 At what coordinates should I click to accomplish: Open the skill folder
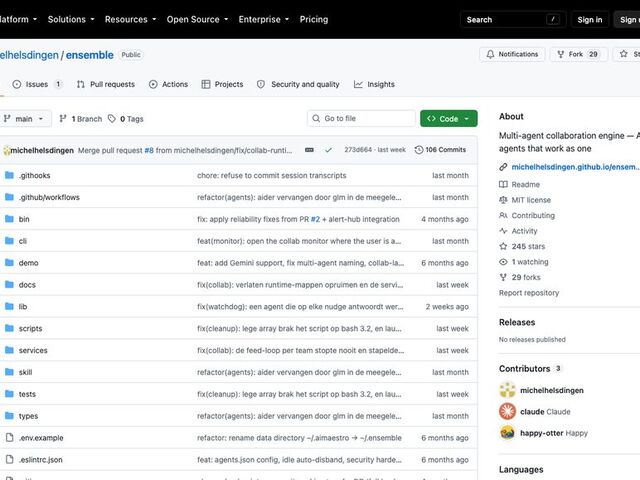click(25, 372)
